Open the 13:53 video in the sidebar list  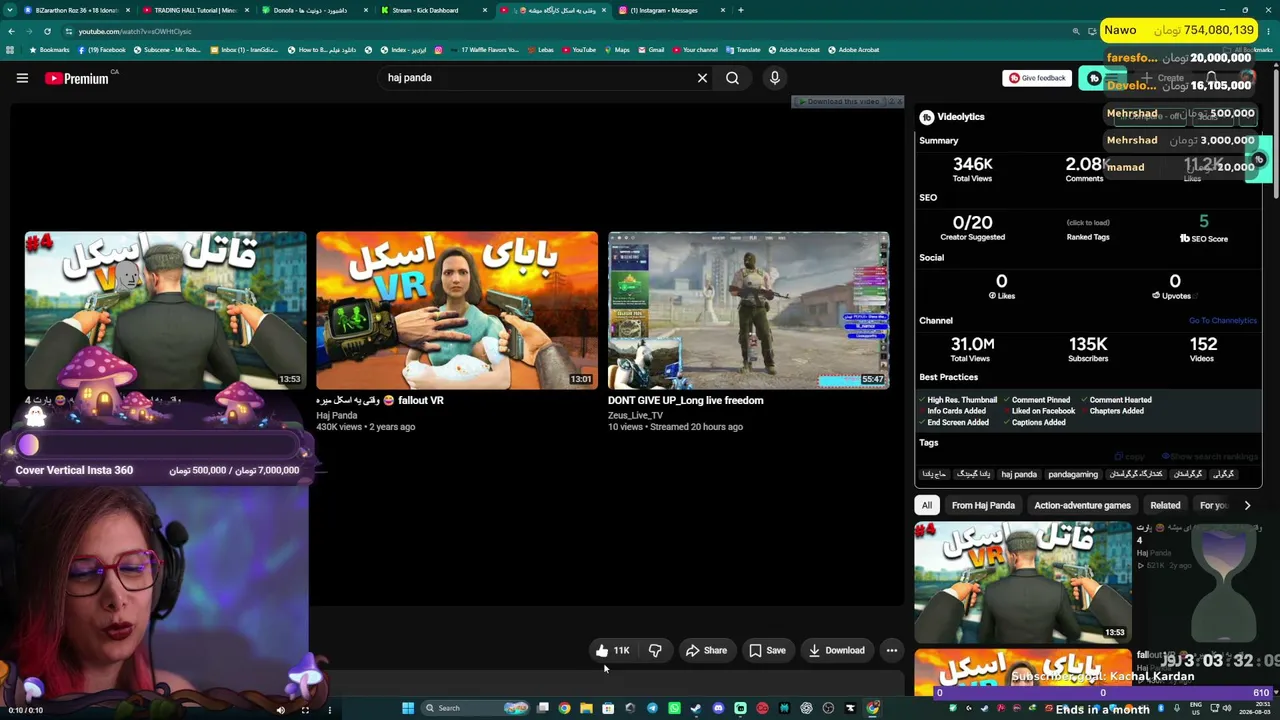[1023, 581]
